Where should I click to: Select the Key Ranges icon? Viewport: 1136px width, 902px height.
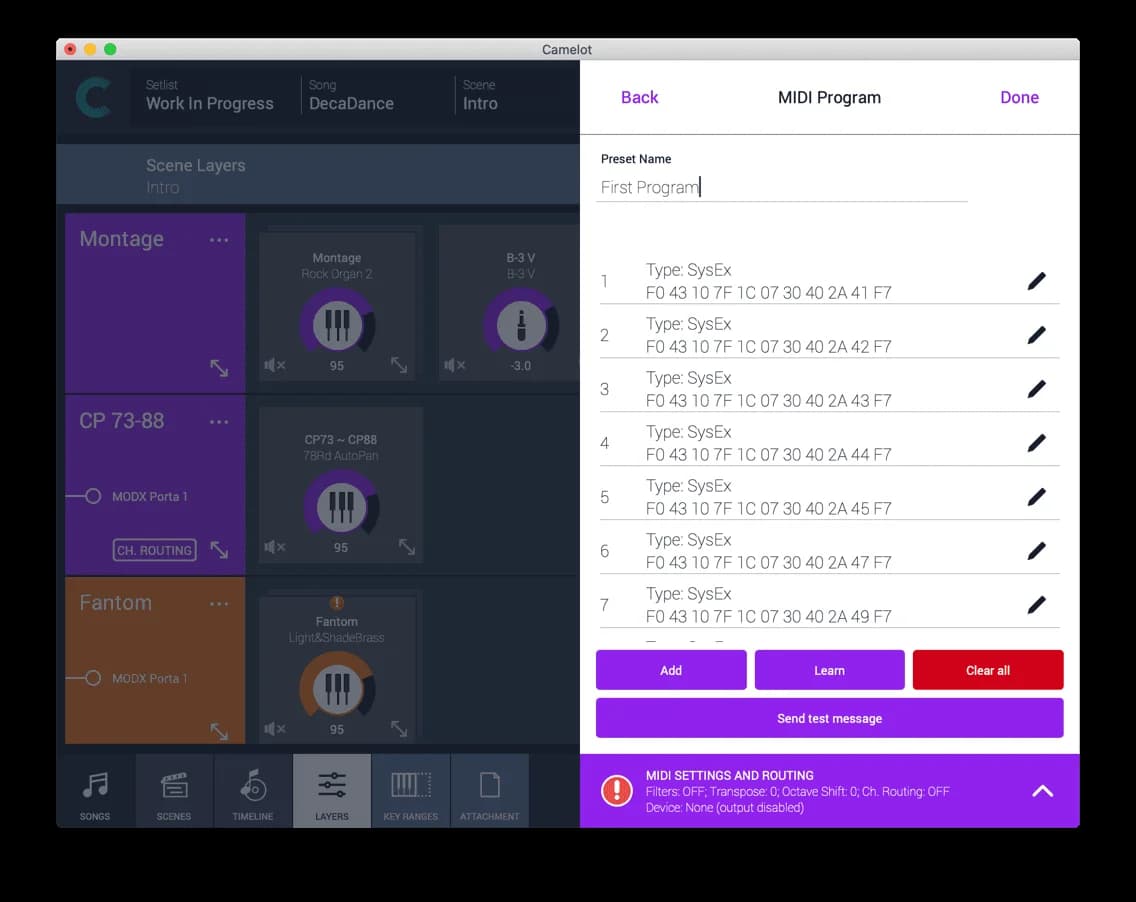click(x=410, y=791)
